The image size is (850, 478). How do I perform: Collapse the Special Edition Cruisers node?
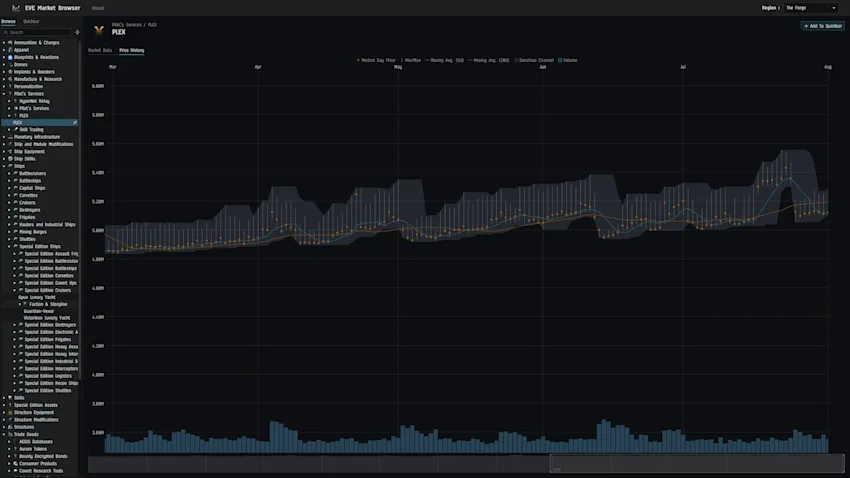15,290
